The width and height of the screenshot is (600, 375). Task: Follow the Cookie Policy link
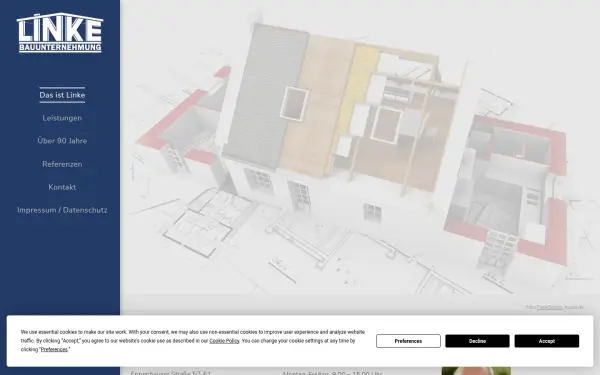[x=224, y=341]
